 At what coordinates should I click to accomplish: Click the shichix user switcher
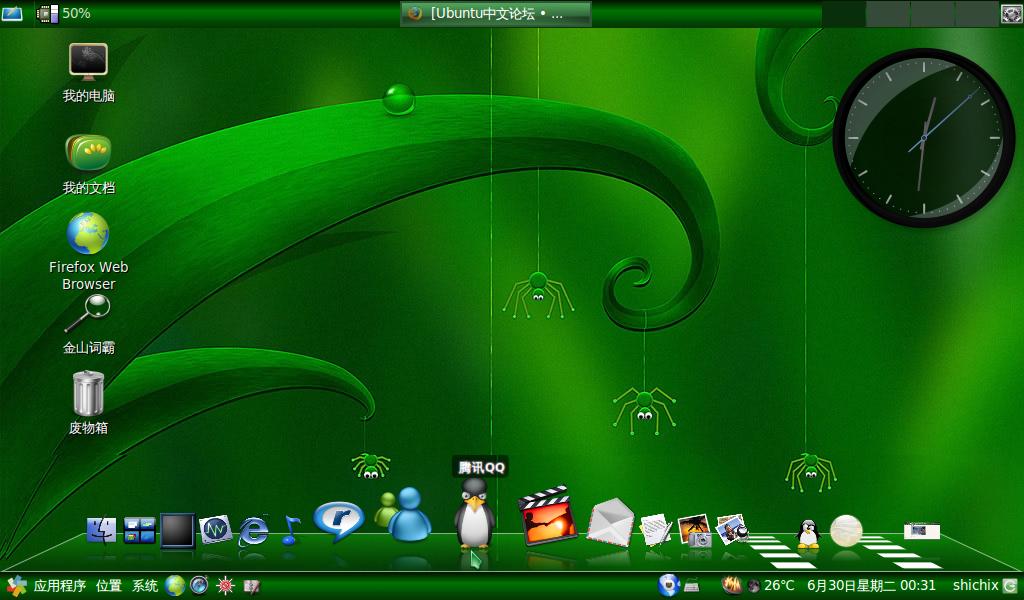click(976, 585)
